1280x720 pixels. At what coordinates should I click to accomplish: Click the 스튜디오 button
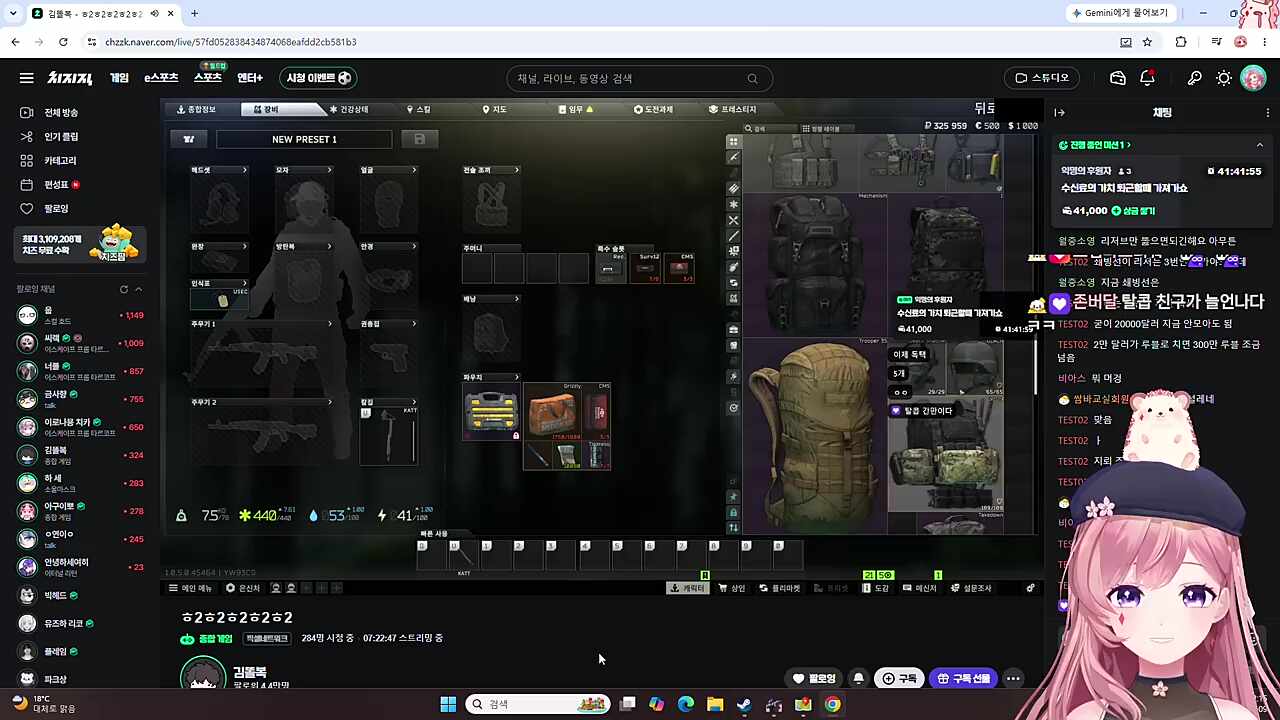[1043, 78]
